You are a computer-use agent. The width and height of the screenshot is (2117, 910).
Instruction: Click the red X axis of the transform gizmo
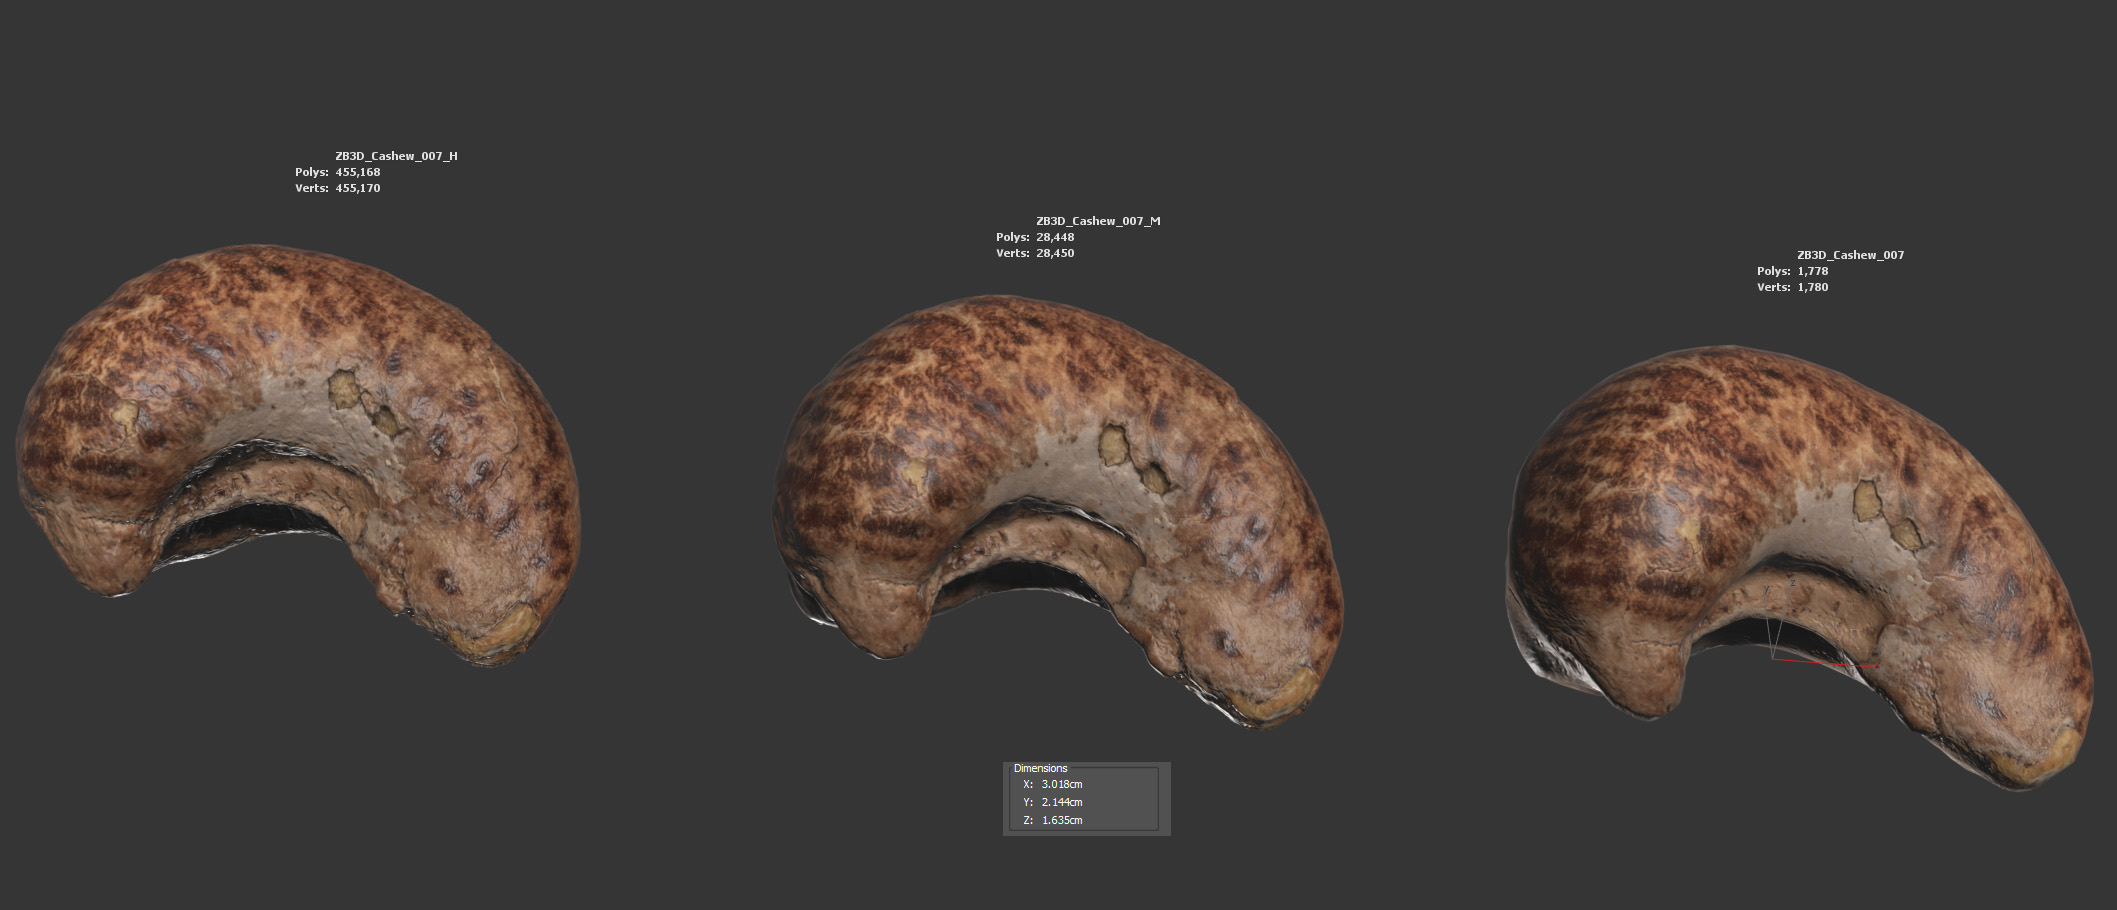point(1830,664)
